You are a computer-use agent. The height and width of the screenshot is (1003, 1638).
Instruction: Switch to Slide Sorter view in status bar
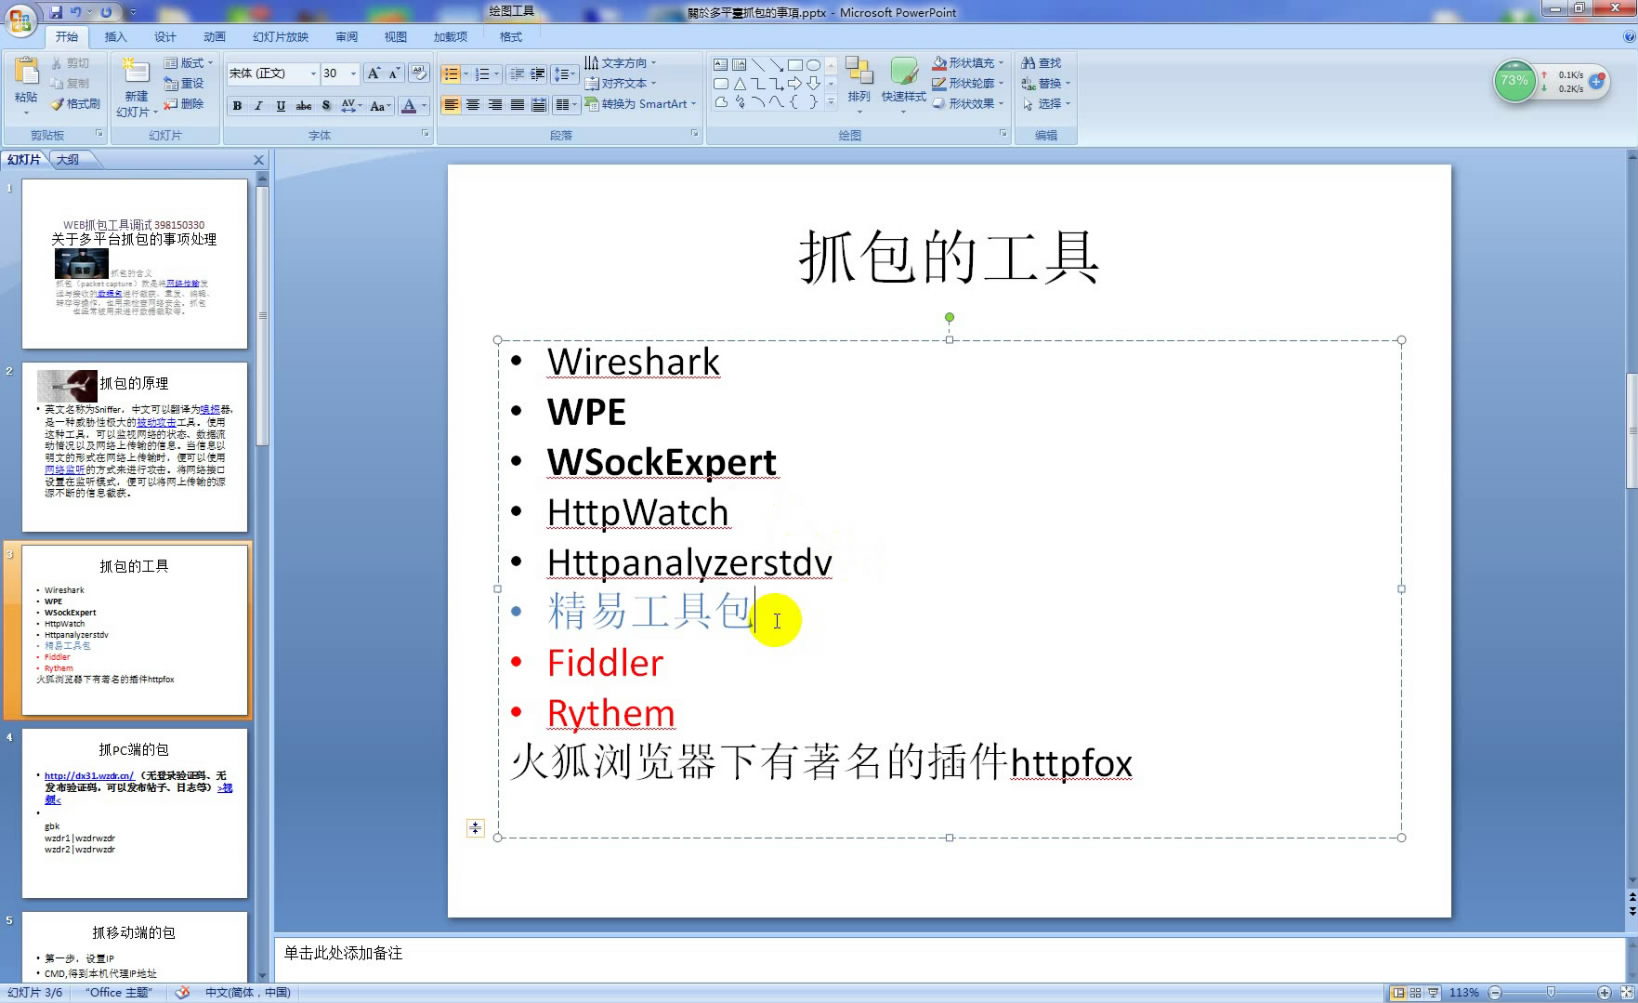click(1415, 993)
